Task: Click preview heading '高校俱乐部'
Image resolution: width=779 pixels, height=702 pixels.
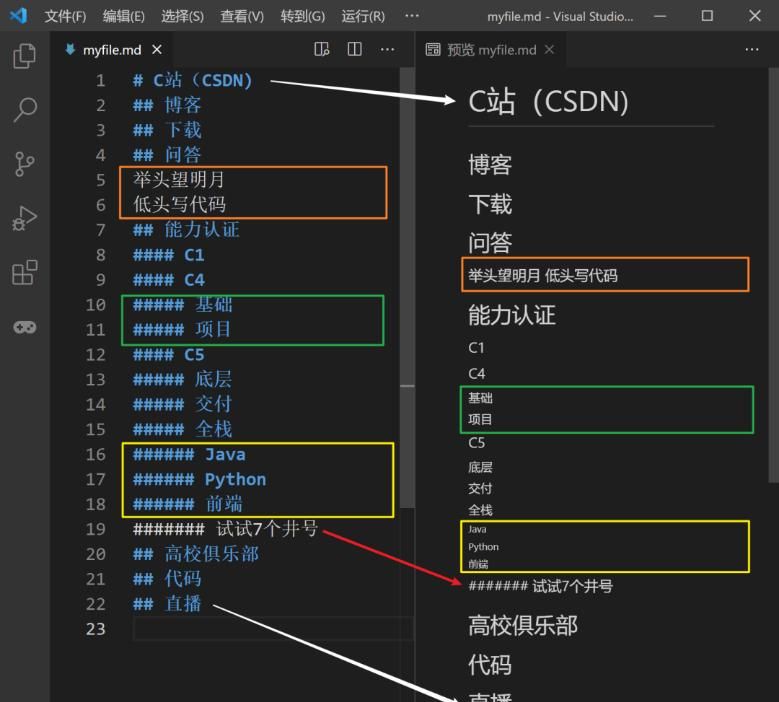Action: 523,625
